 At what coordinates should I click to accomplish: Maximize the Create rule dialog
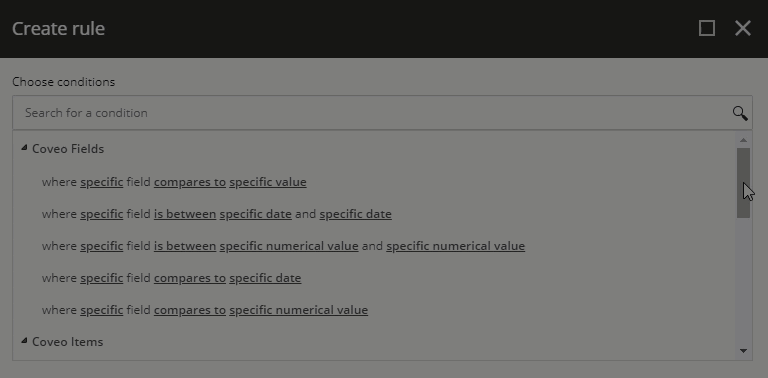[706, 28]
